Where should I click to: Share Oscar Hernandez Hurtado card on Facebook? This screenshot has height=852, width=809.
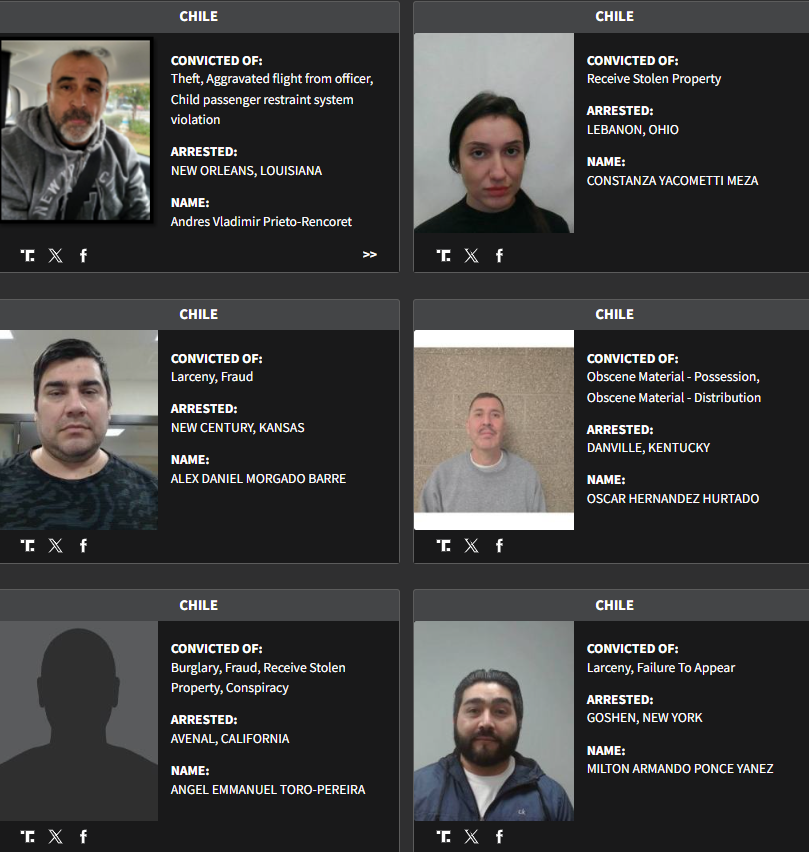click(499, 546)
